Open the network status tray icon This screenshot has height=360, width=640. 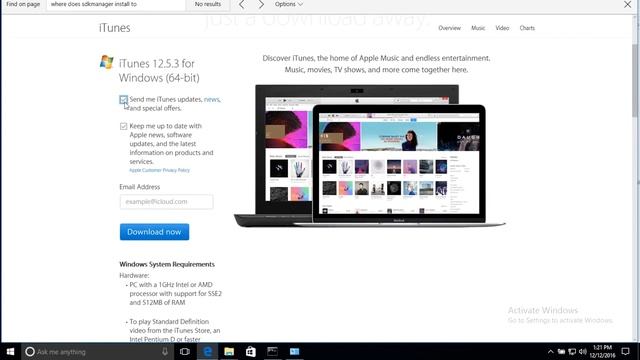click(x=572, y=351)
